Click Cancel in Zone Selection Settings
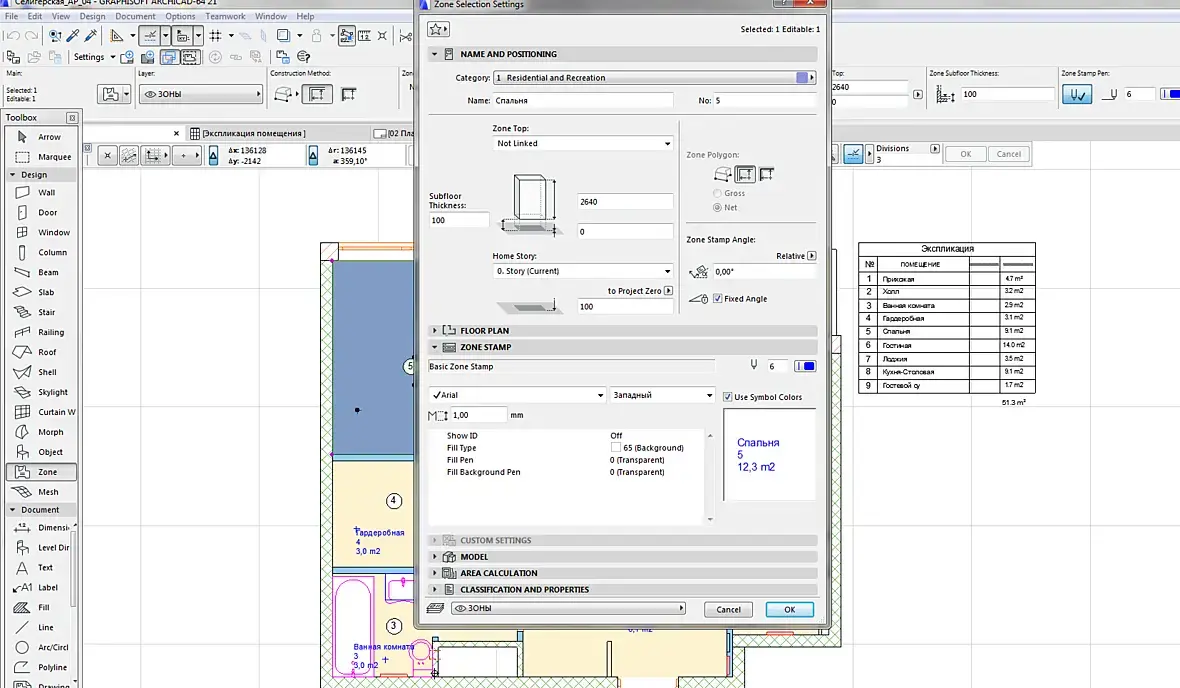 click(728, 610)
